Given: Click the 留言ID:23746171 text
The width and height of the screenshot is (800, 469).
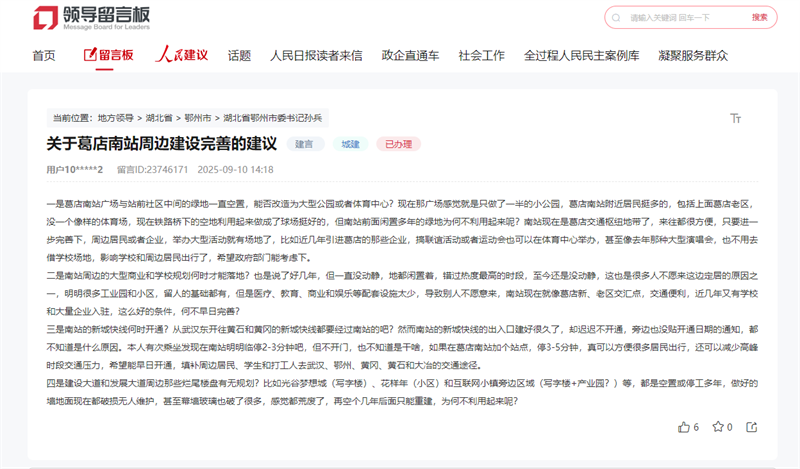Looking at the screenshot, I should (x=153, y=169).
